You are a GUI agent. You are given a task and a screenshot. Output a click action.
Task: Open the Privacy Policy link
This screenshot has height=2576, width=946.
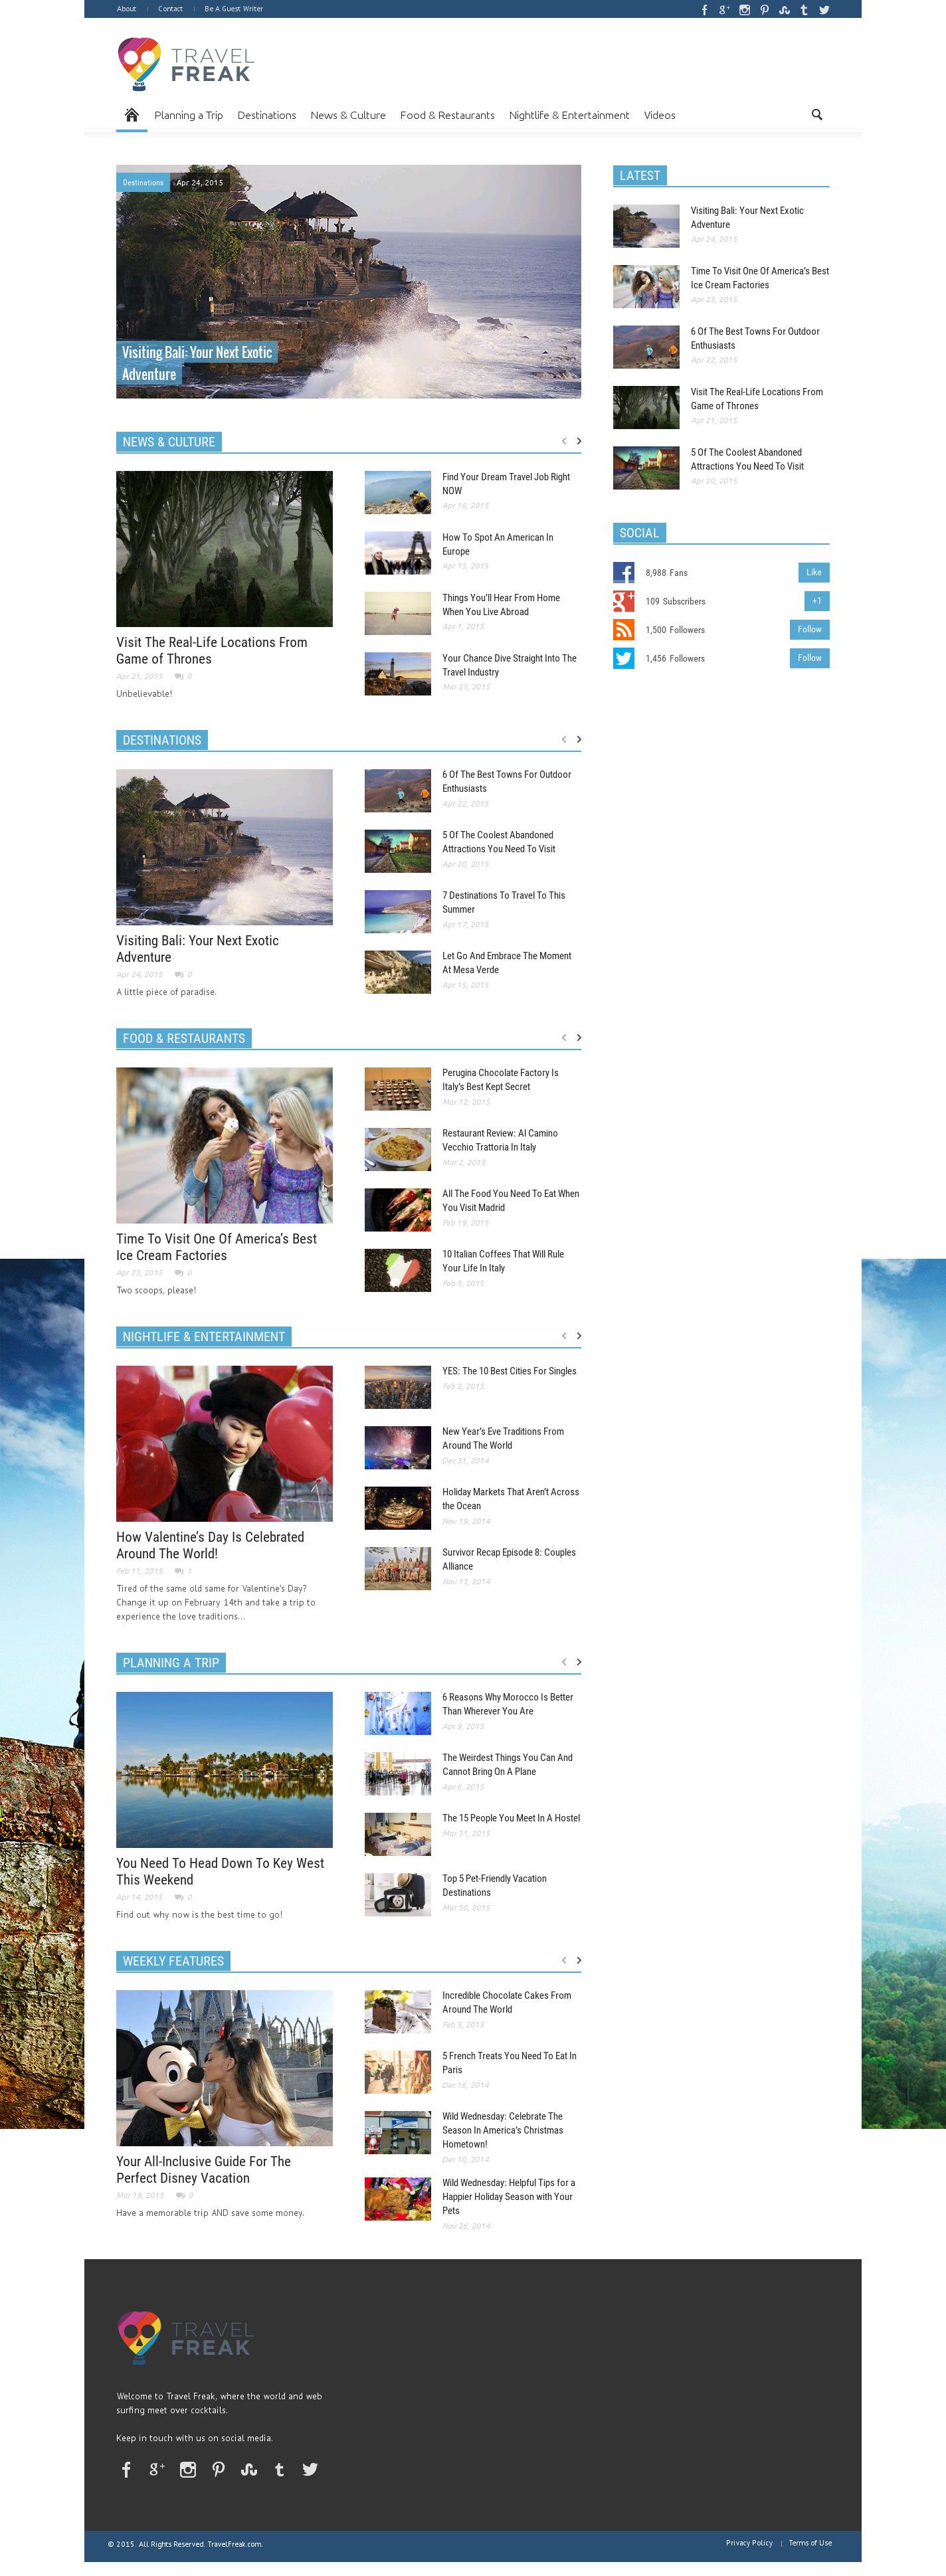(748, 2542)
